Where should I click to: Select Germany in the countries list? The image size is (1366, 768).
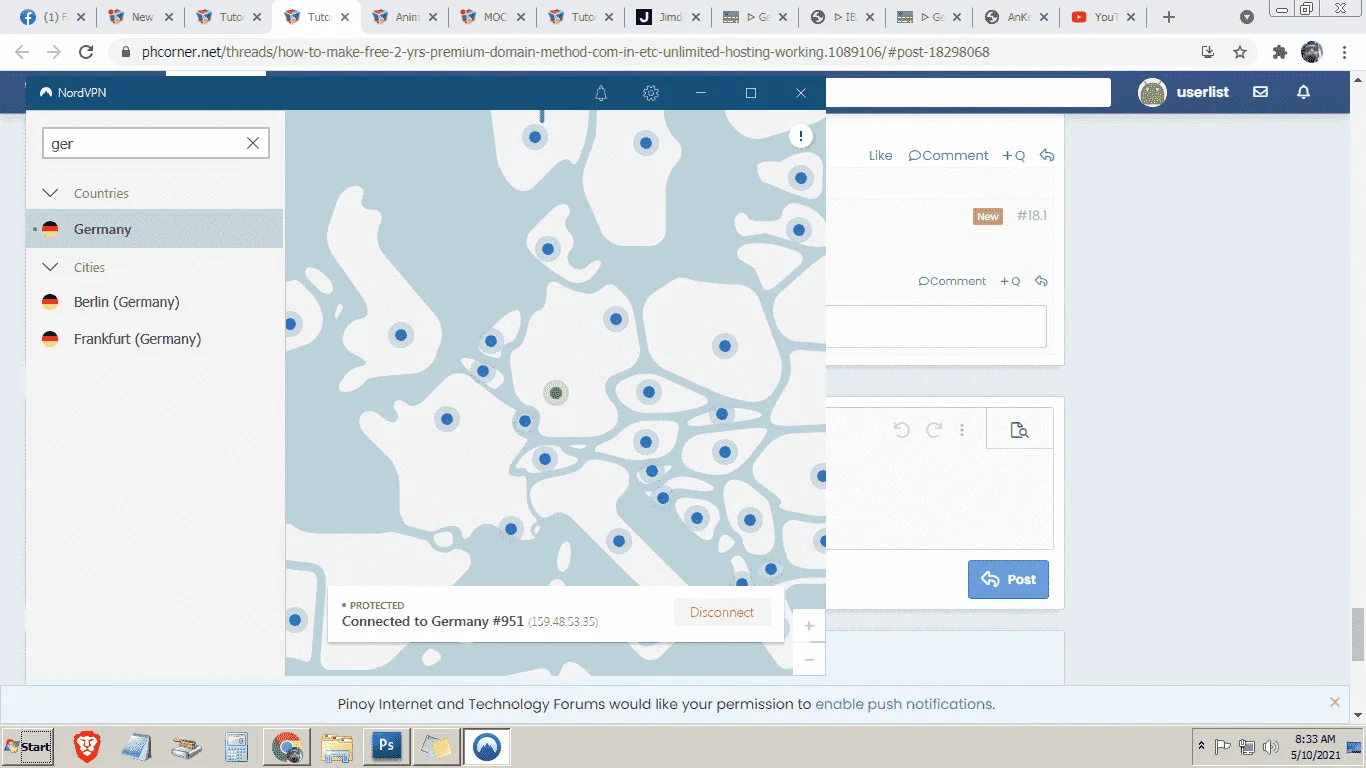154,229
